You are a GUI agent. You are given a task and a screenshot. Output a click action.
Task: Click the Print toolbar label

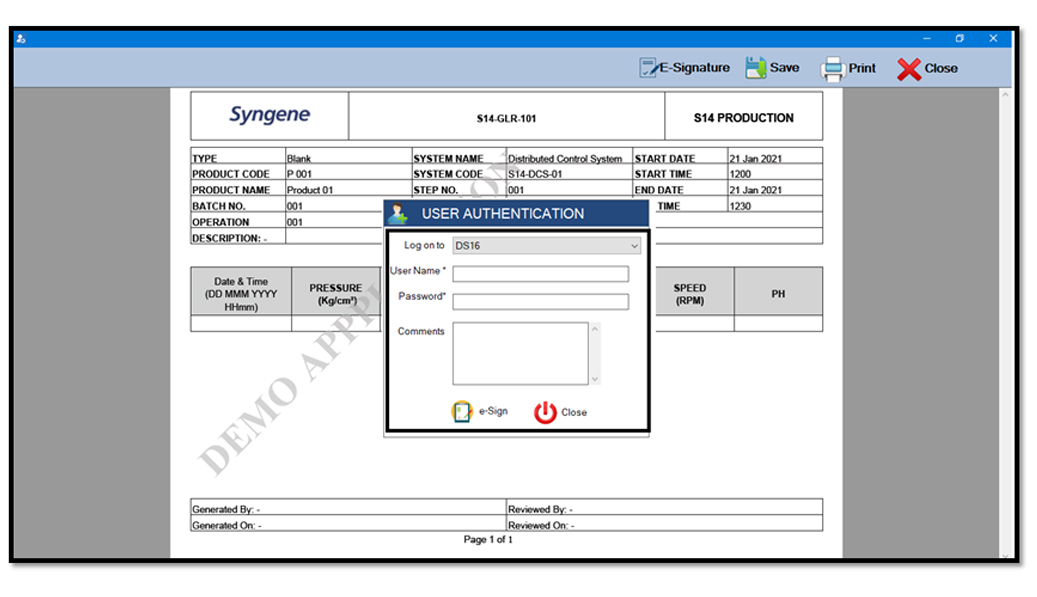(x=862, y=68)
